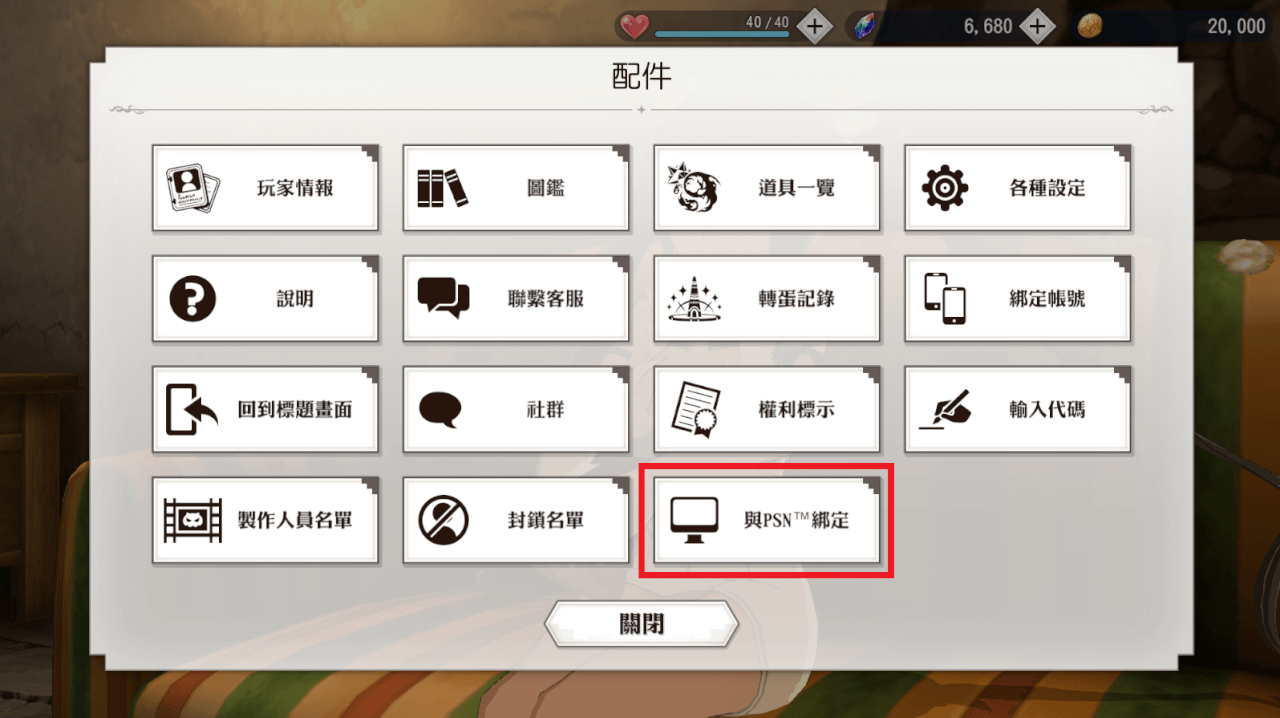Screen dimensions: 1280x718
Task: Open 綁定帳號 phones icon
Action: point(944,298)
